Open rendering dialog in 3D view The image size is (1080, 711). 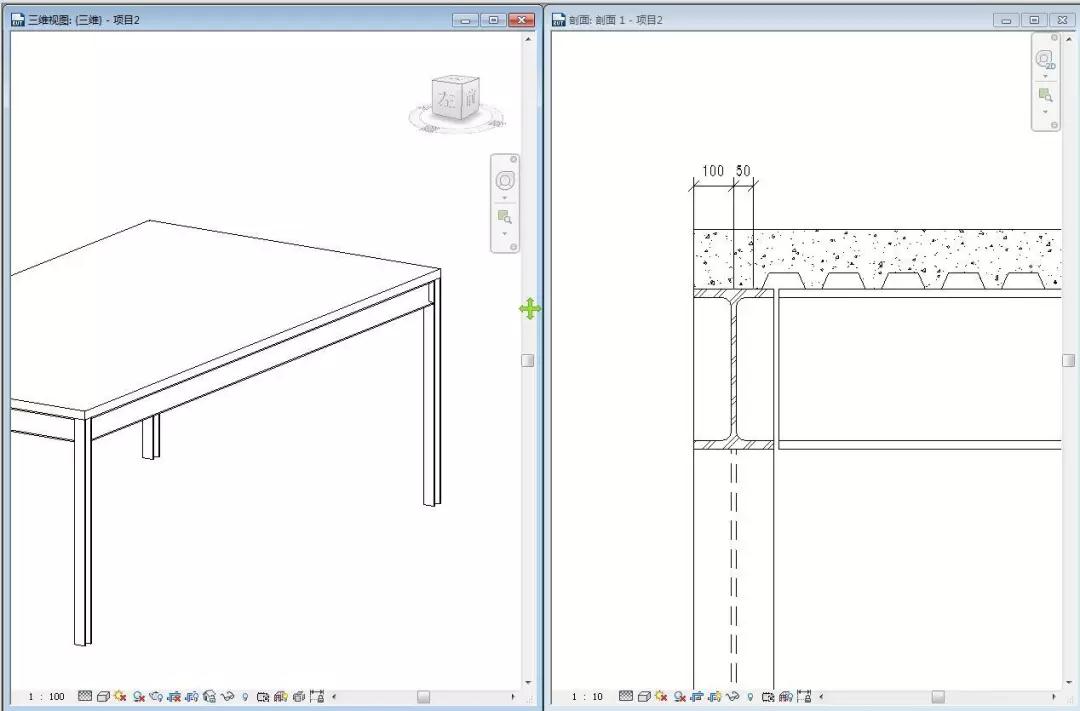point(156,697)
